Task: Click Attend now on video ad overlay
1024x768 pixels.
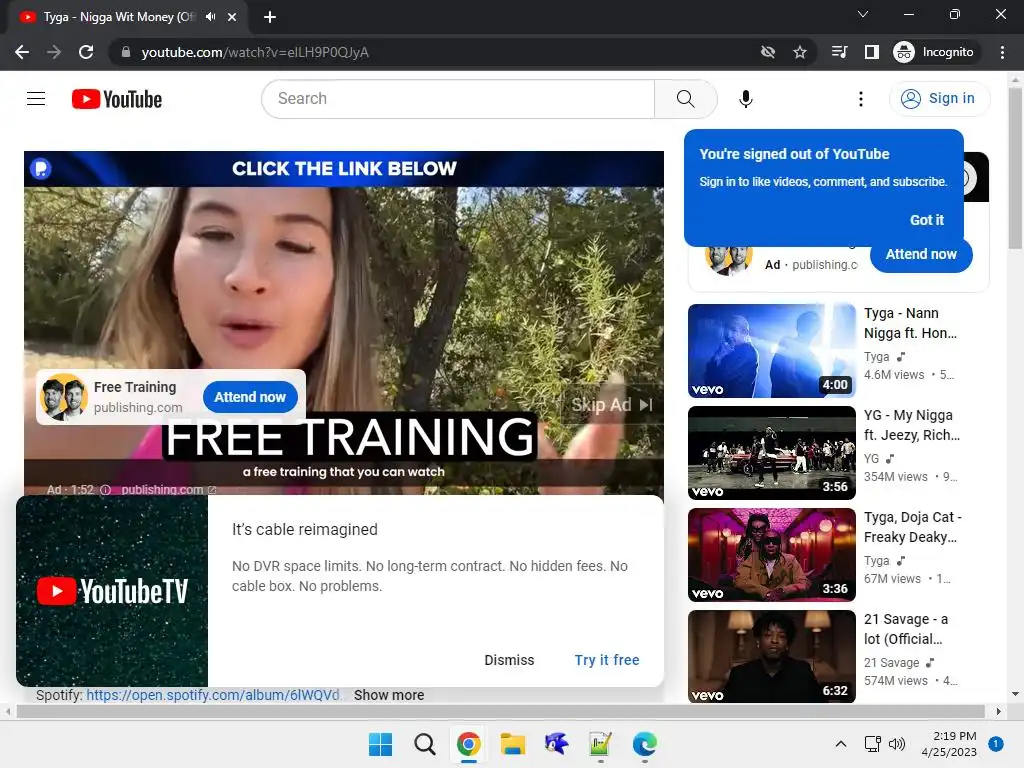Action: (250, 397)
